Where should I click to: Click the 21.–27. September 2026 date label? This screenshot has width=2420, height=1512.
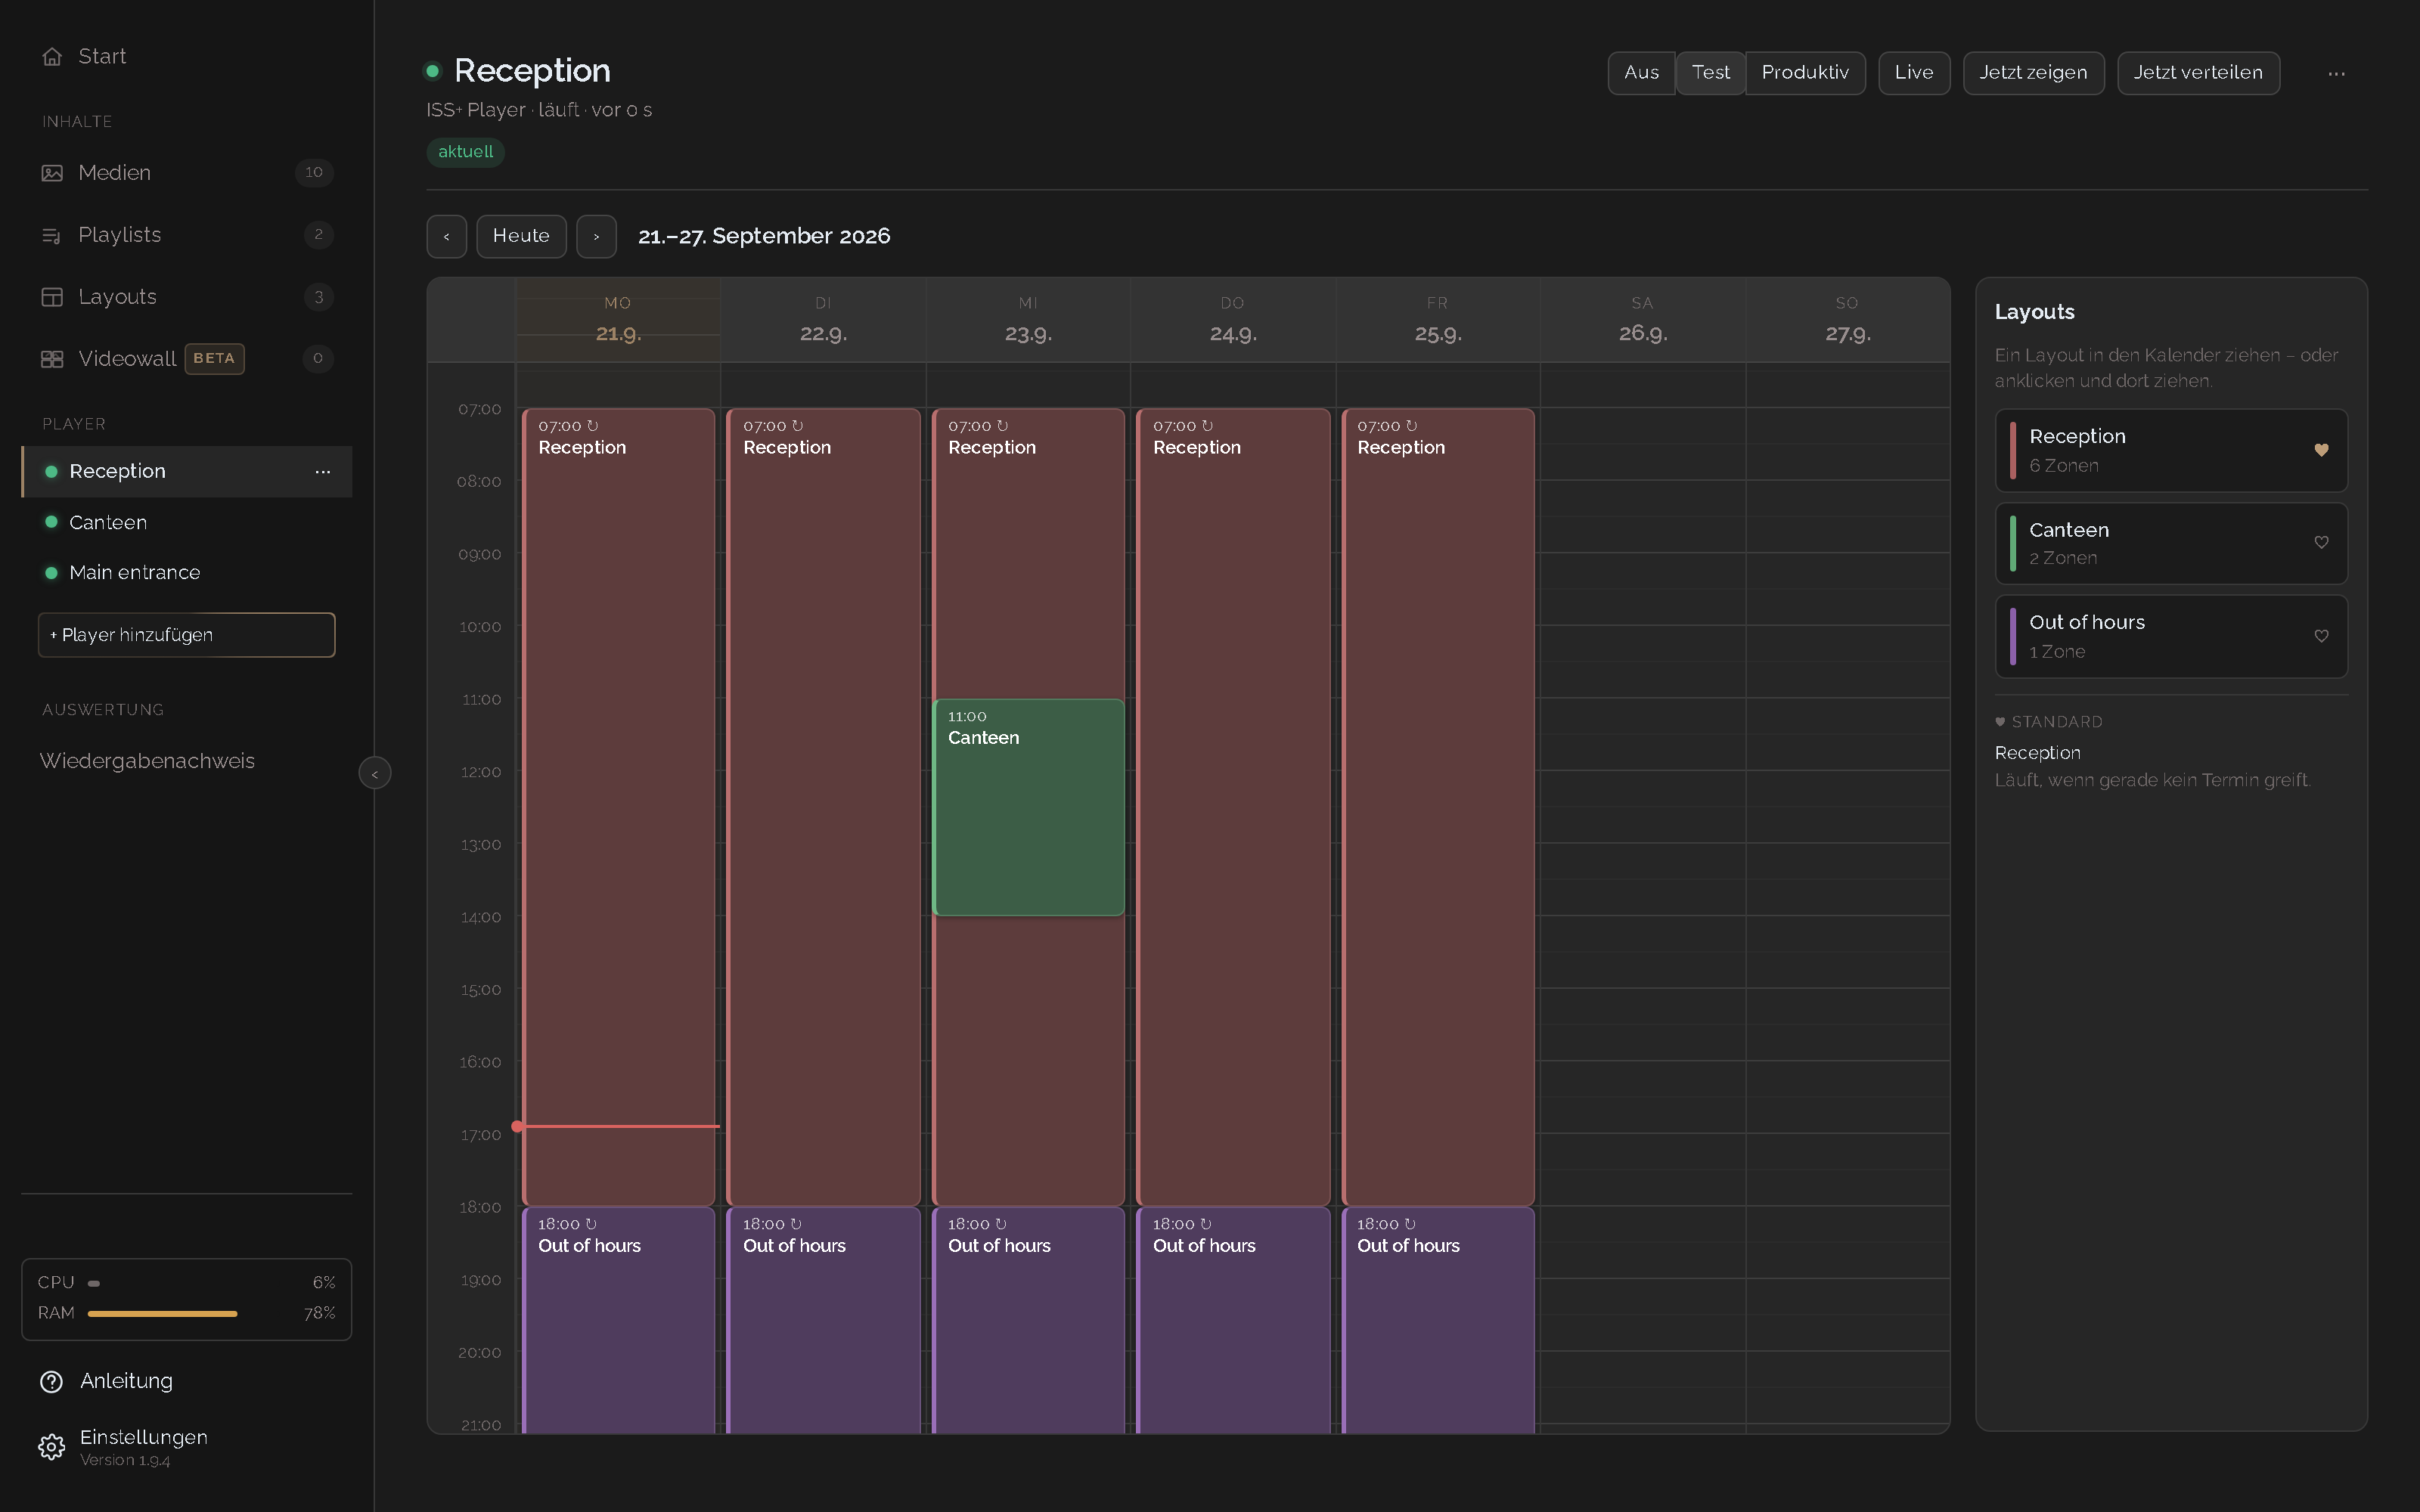click(x=764, y=237)
